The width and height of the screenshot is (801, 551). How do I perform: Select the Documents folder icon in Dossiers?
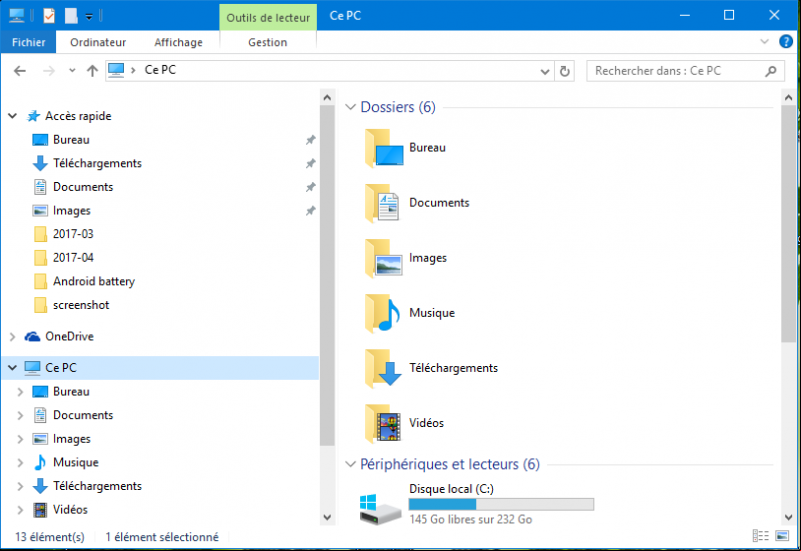click(384, 203)
